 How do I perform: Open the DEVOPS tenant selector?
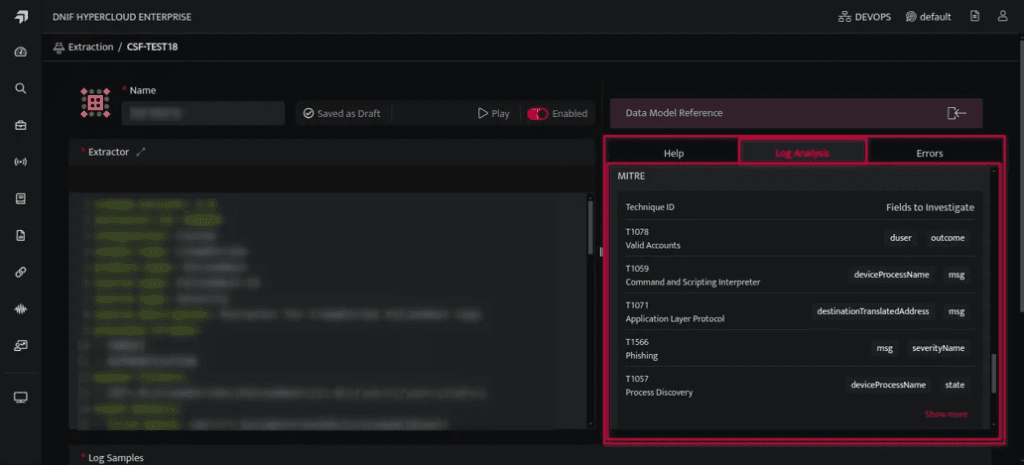(x=865, y=17)
